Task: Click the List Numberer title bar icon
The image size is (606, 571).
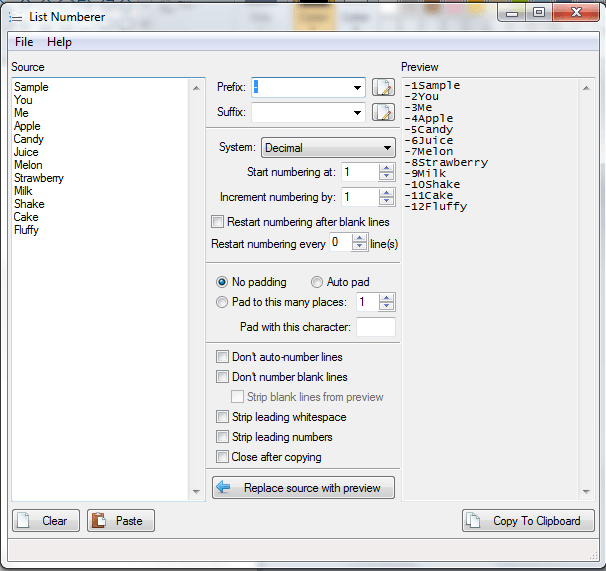Action: (16, 17)
